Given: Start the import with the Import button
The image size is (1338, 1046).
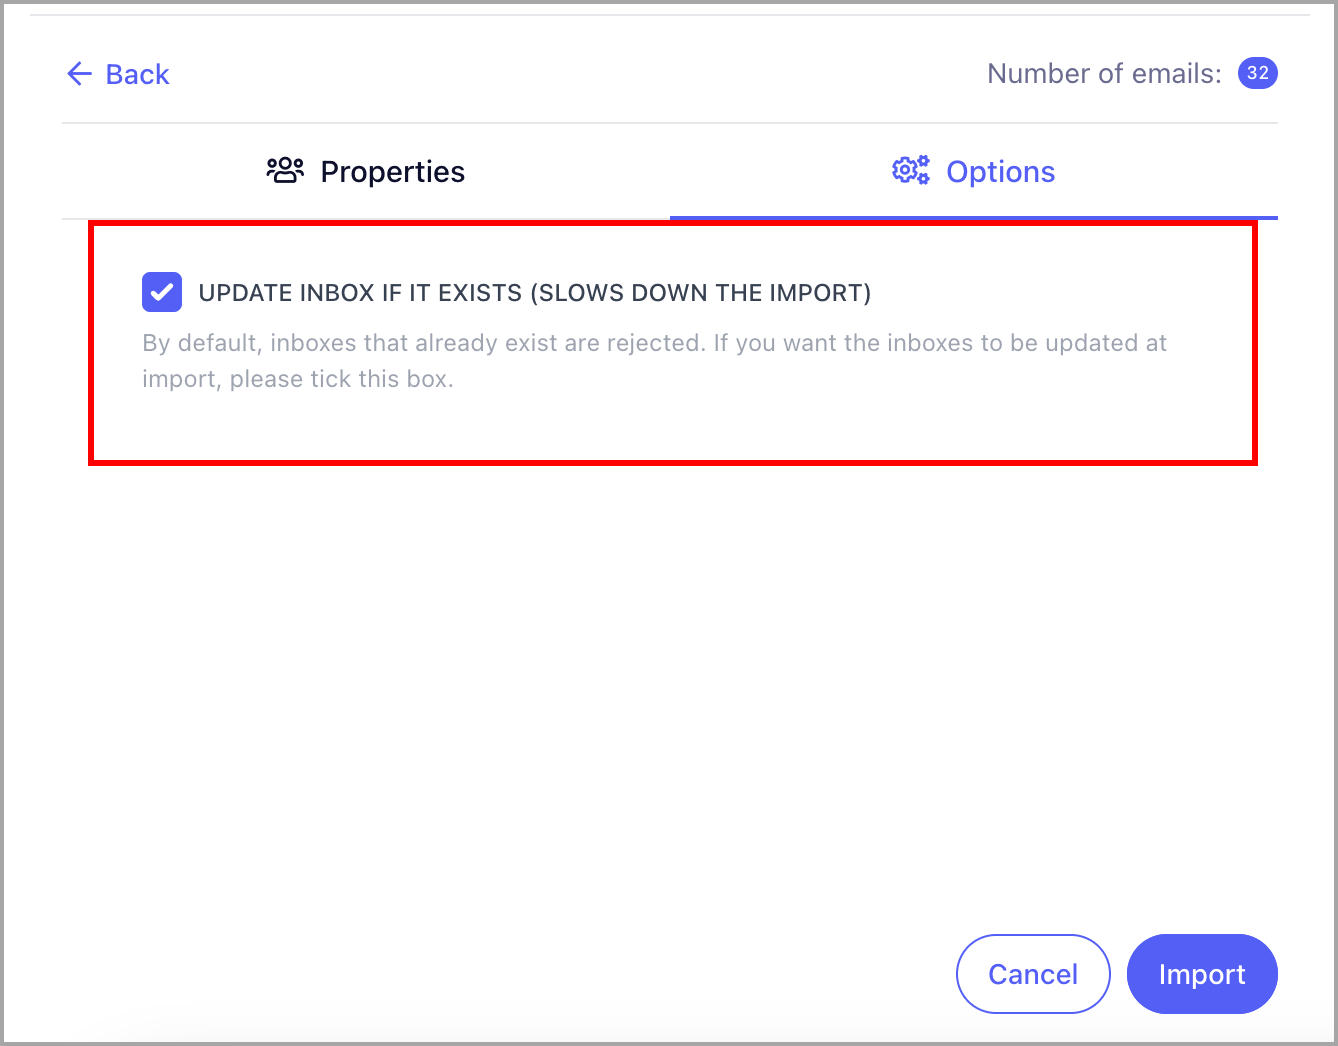Looking at the screenshot, I should (1202, 974).
